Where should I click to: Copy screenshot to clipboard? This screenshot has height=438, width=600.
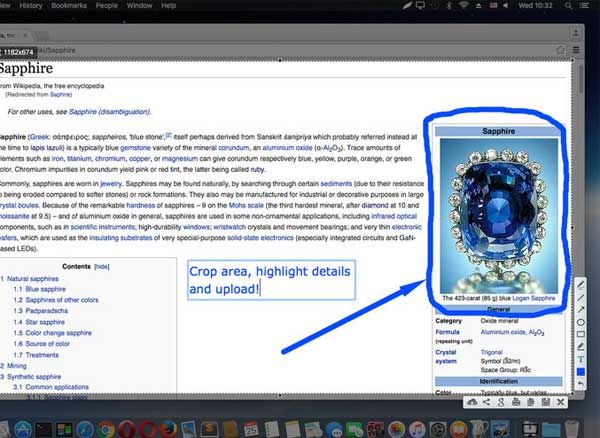(530, 402)
